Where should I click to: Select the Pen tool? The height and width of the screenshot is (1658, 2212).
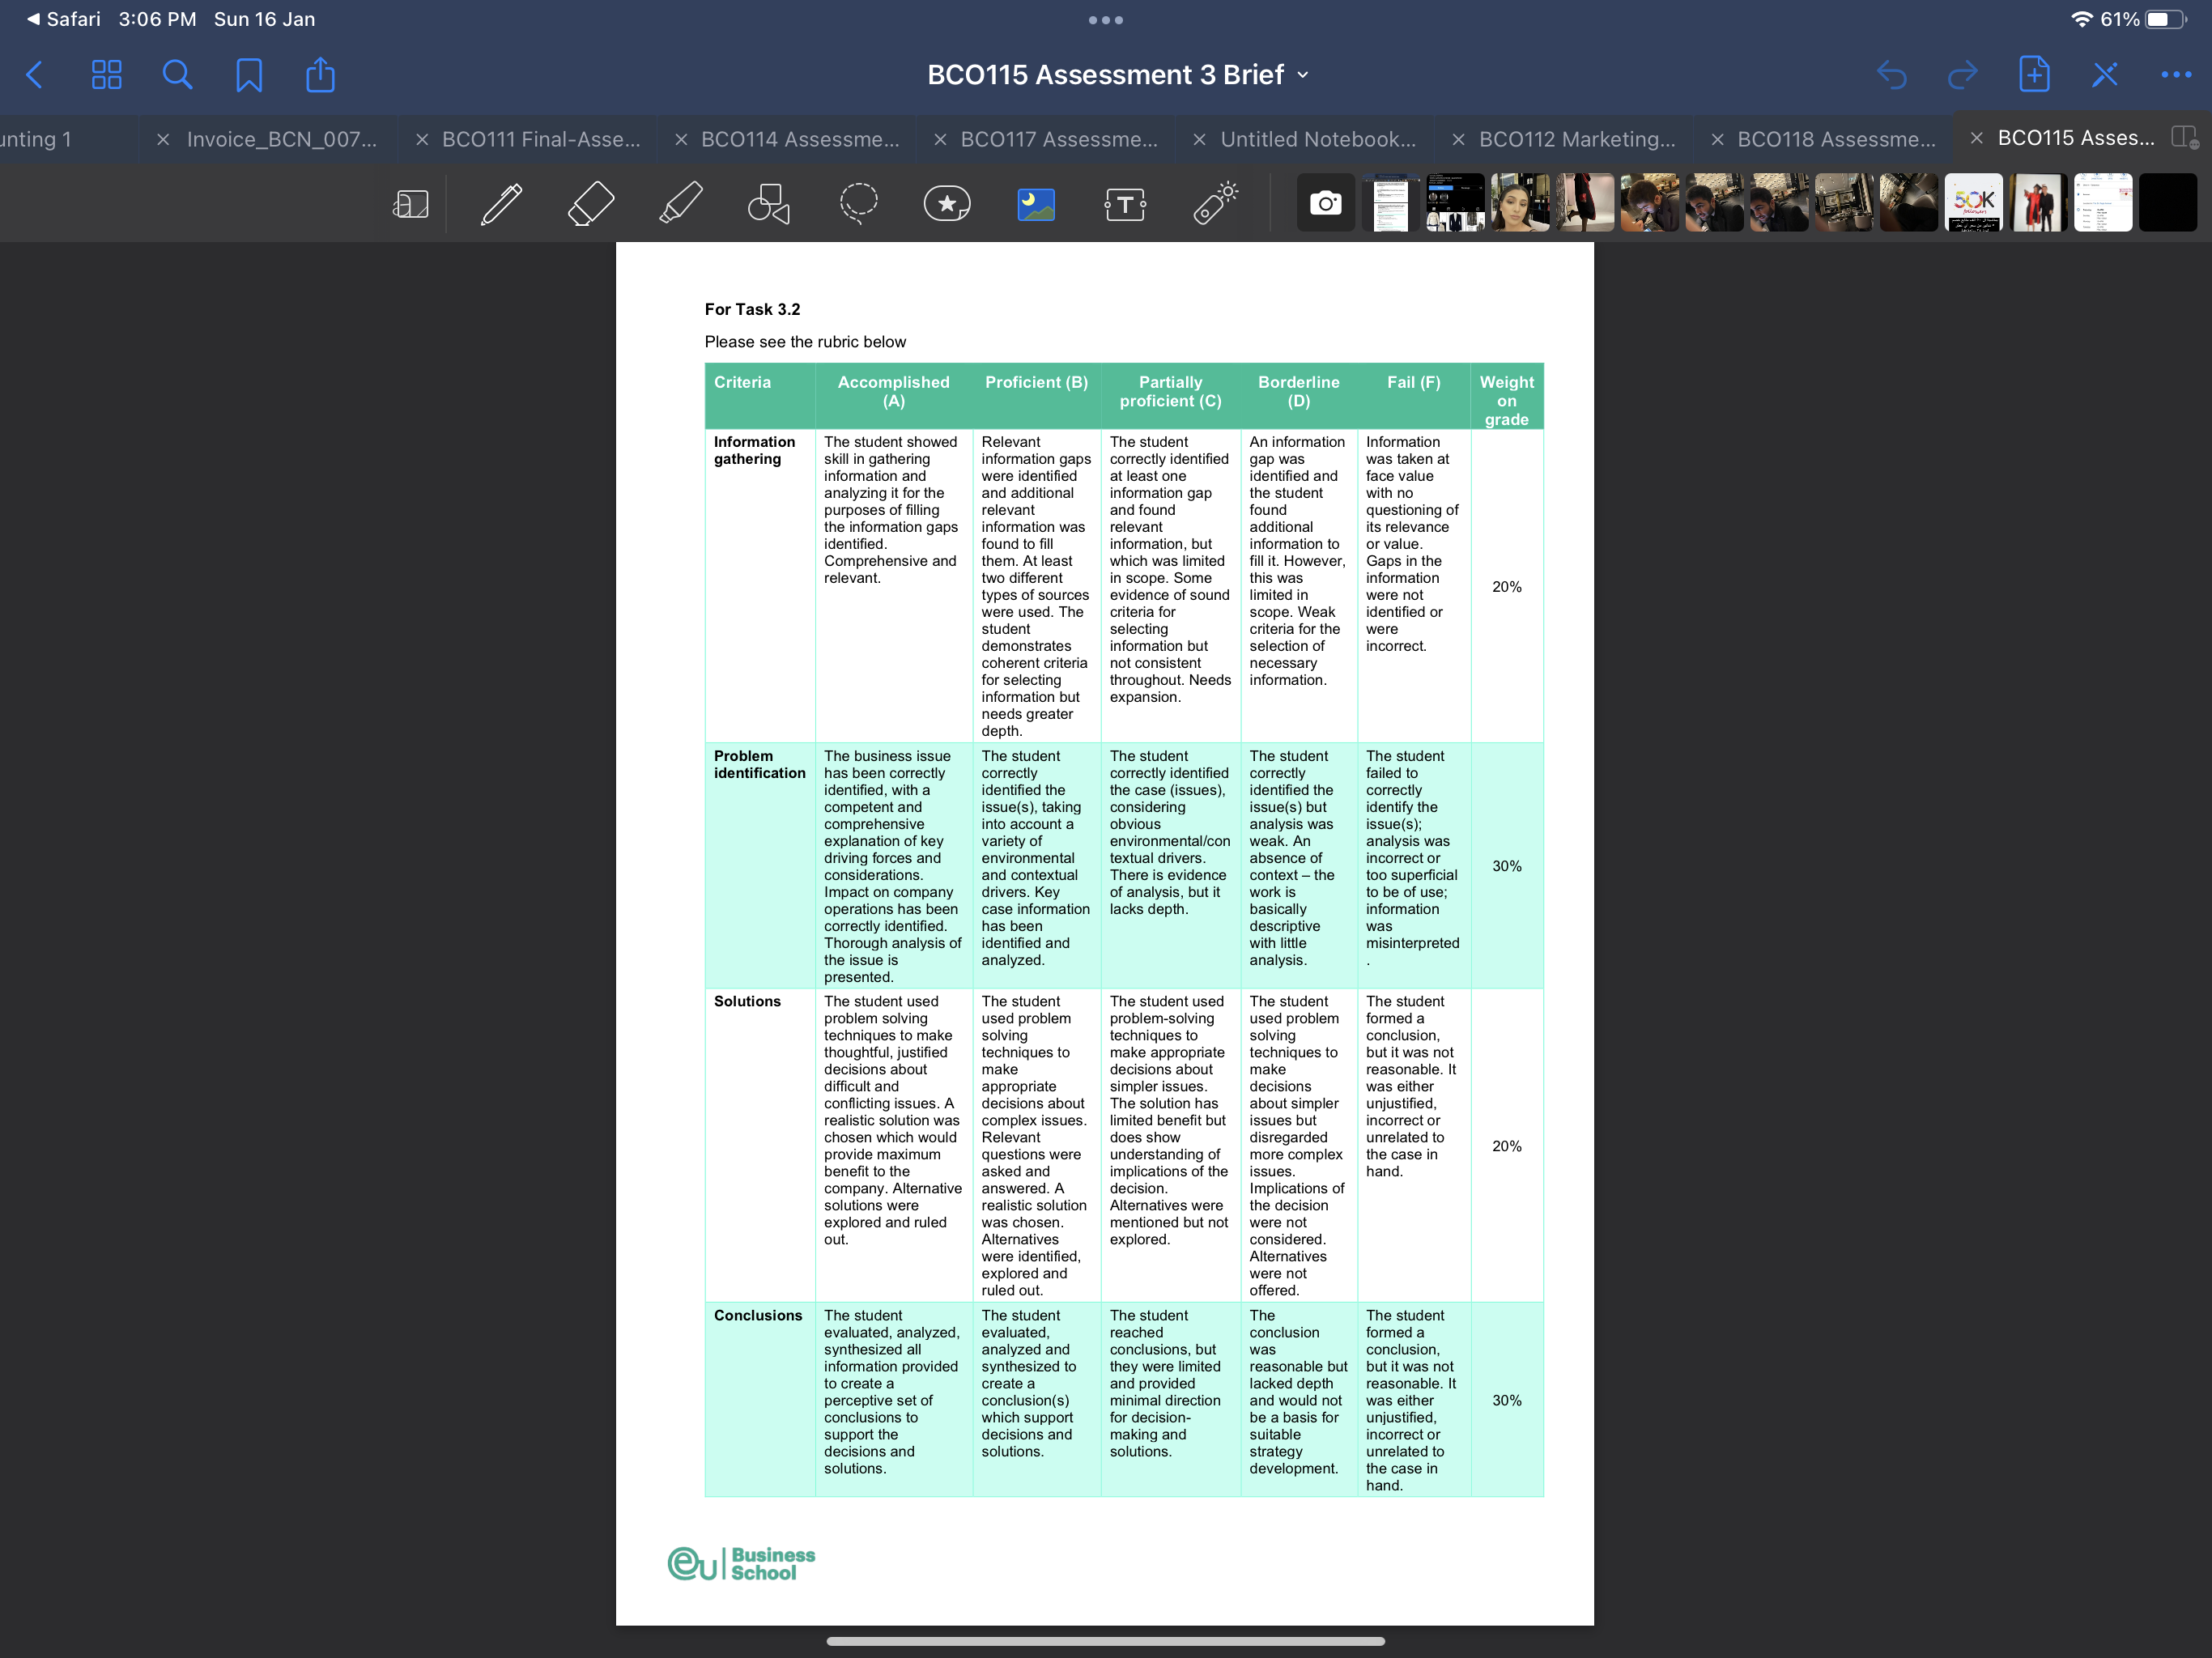[x=501, y=204]
